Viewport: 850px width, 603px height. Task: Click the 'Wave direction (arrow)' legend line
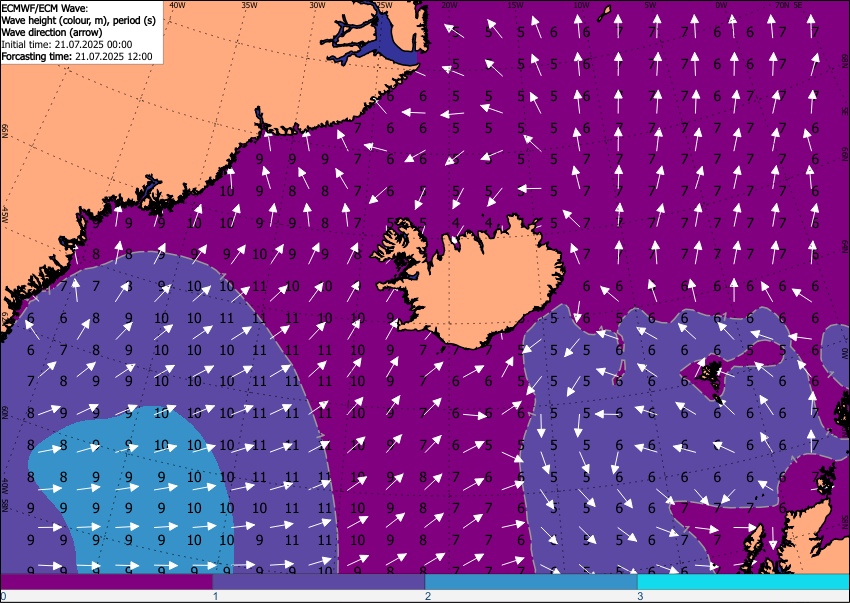tap(52, 32)
